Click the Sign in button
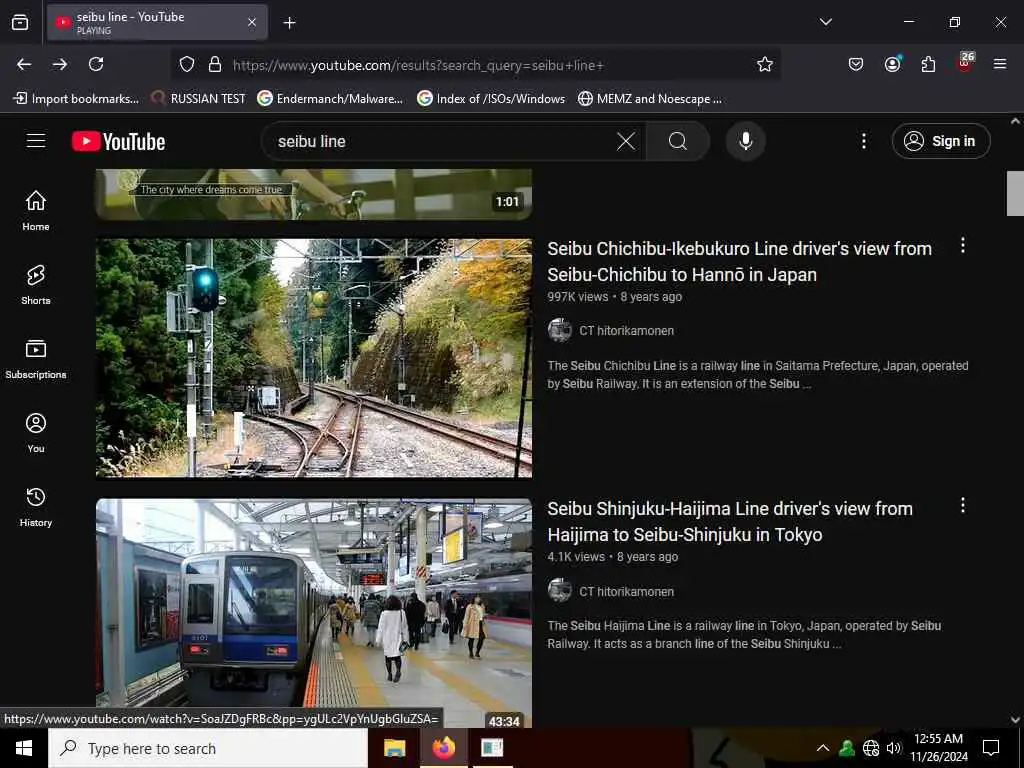Viewport: 1024px width, 768px height. [x=941, y=141]
